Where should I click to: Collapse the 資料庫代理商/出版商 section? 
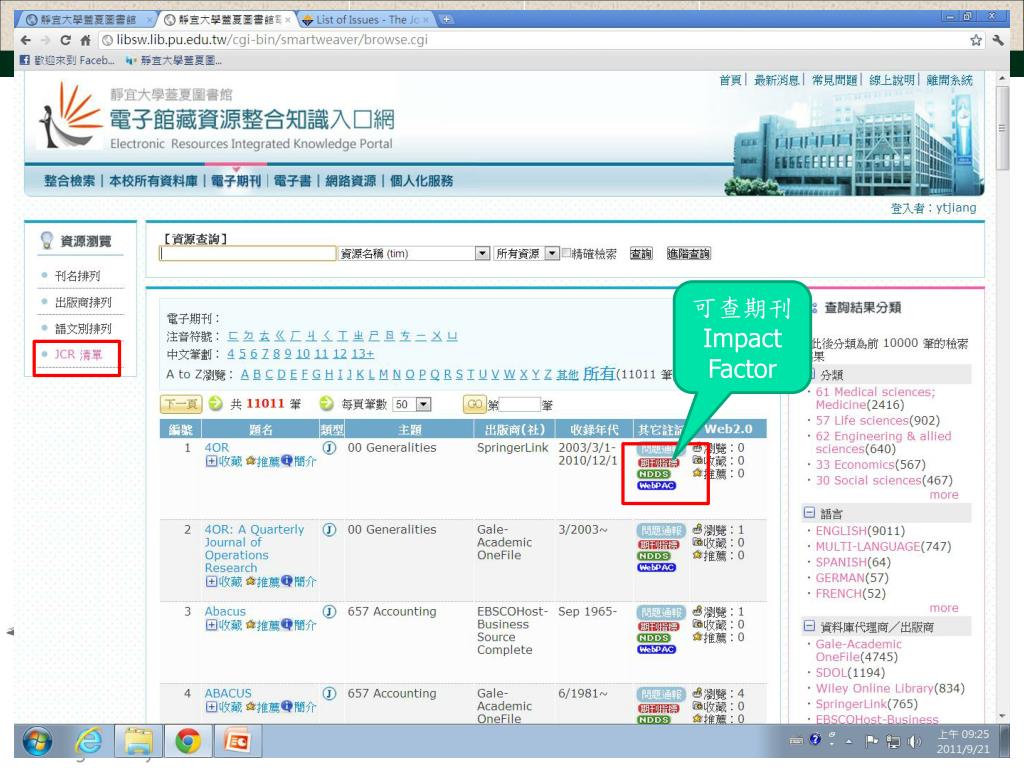pyautogui.click(x=809, y=626)
